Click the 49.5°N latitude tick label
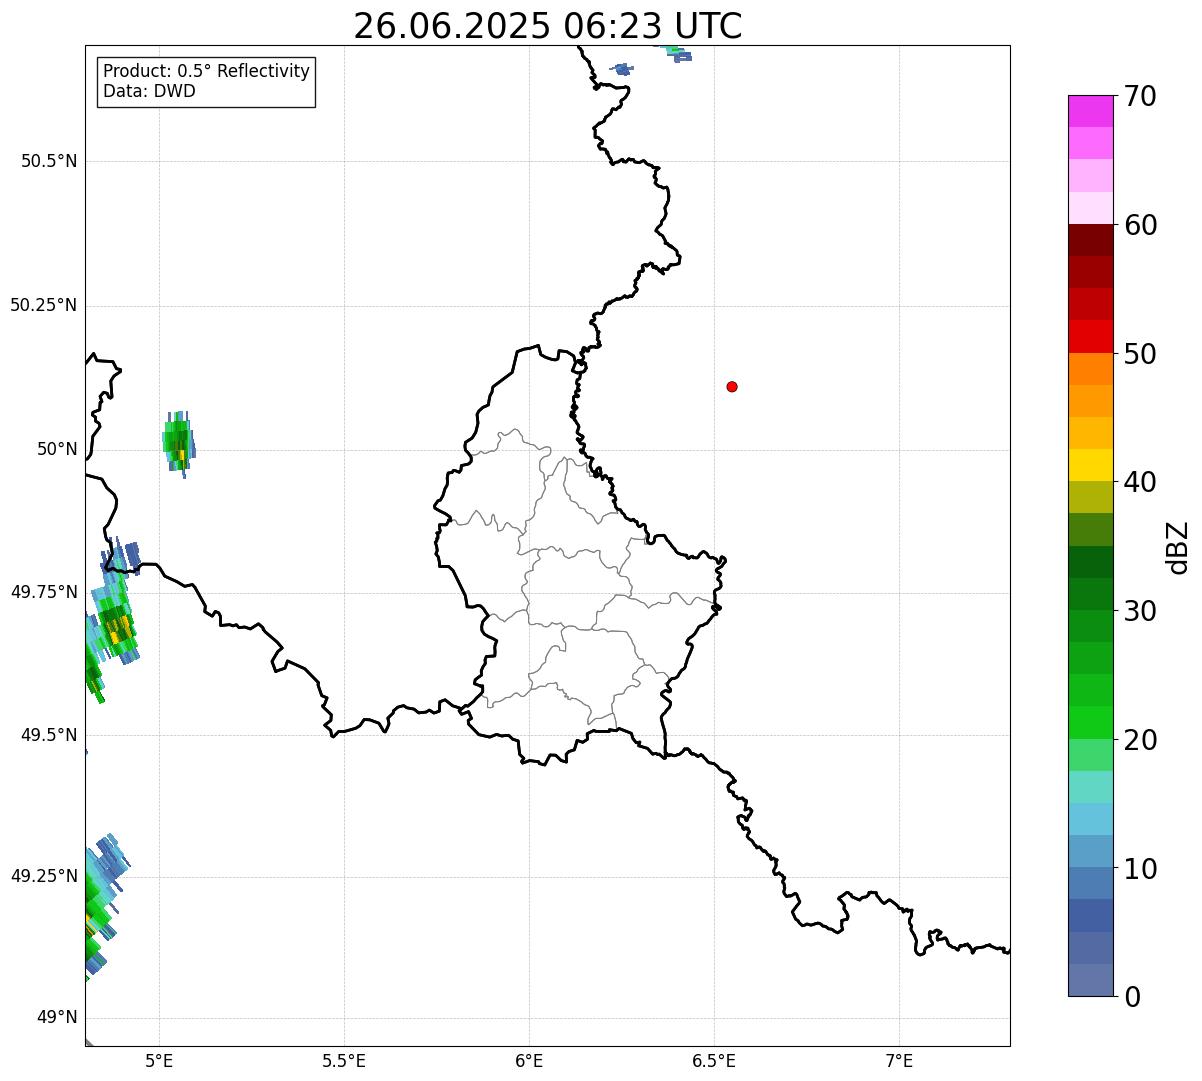The width and height of the screenshot is (1202, 1081). click(49, 735)
